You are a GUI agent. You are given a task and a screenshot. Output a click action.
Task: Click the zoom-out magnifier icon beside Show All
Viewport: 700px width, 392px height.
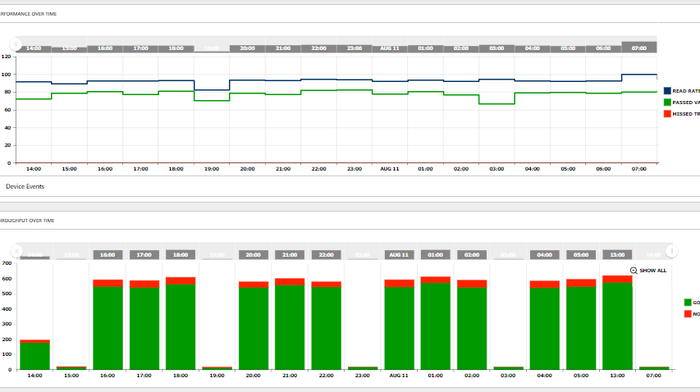pyautogui.click(x=633, y=271)
